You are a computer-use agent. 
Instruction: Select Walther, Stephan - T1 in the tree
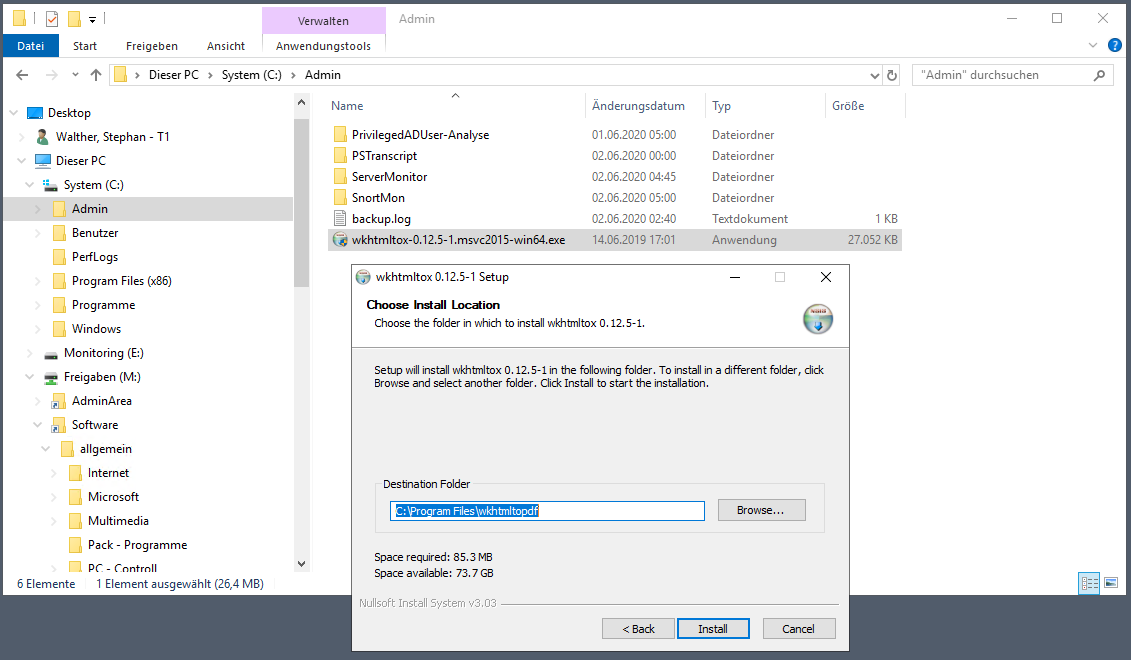point(113,137)
